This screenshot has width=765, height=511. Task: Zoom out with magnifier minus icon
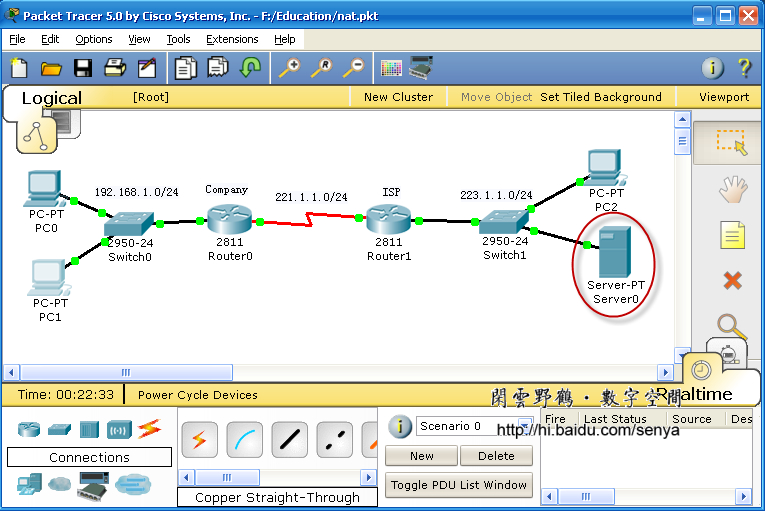coord(354,68)
